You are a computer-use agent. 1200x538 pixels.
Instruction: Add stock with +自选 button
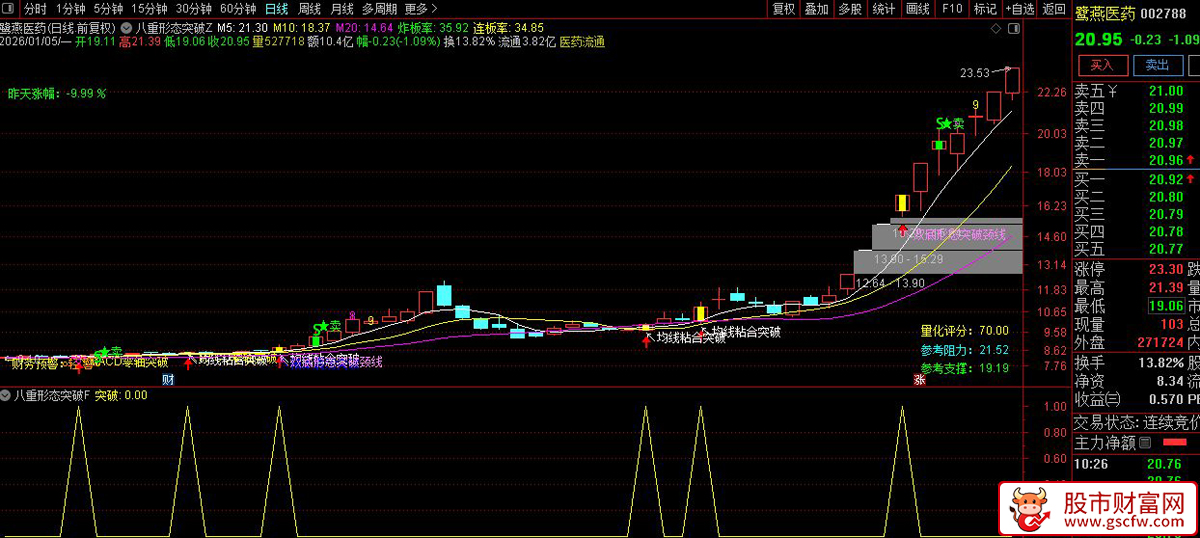pyautogui.click(x=1019, y=9)
